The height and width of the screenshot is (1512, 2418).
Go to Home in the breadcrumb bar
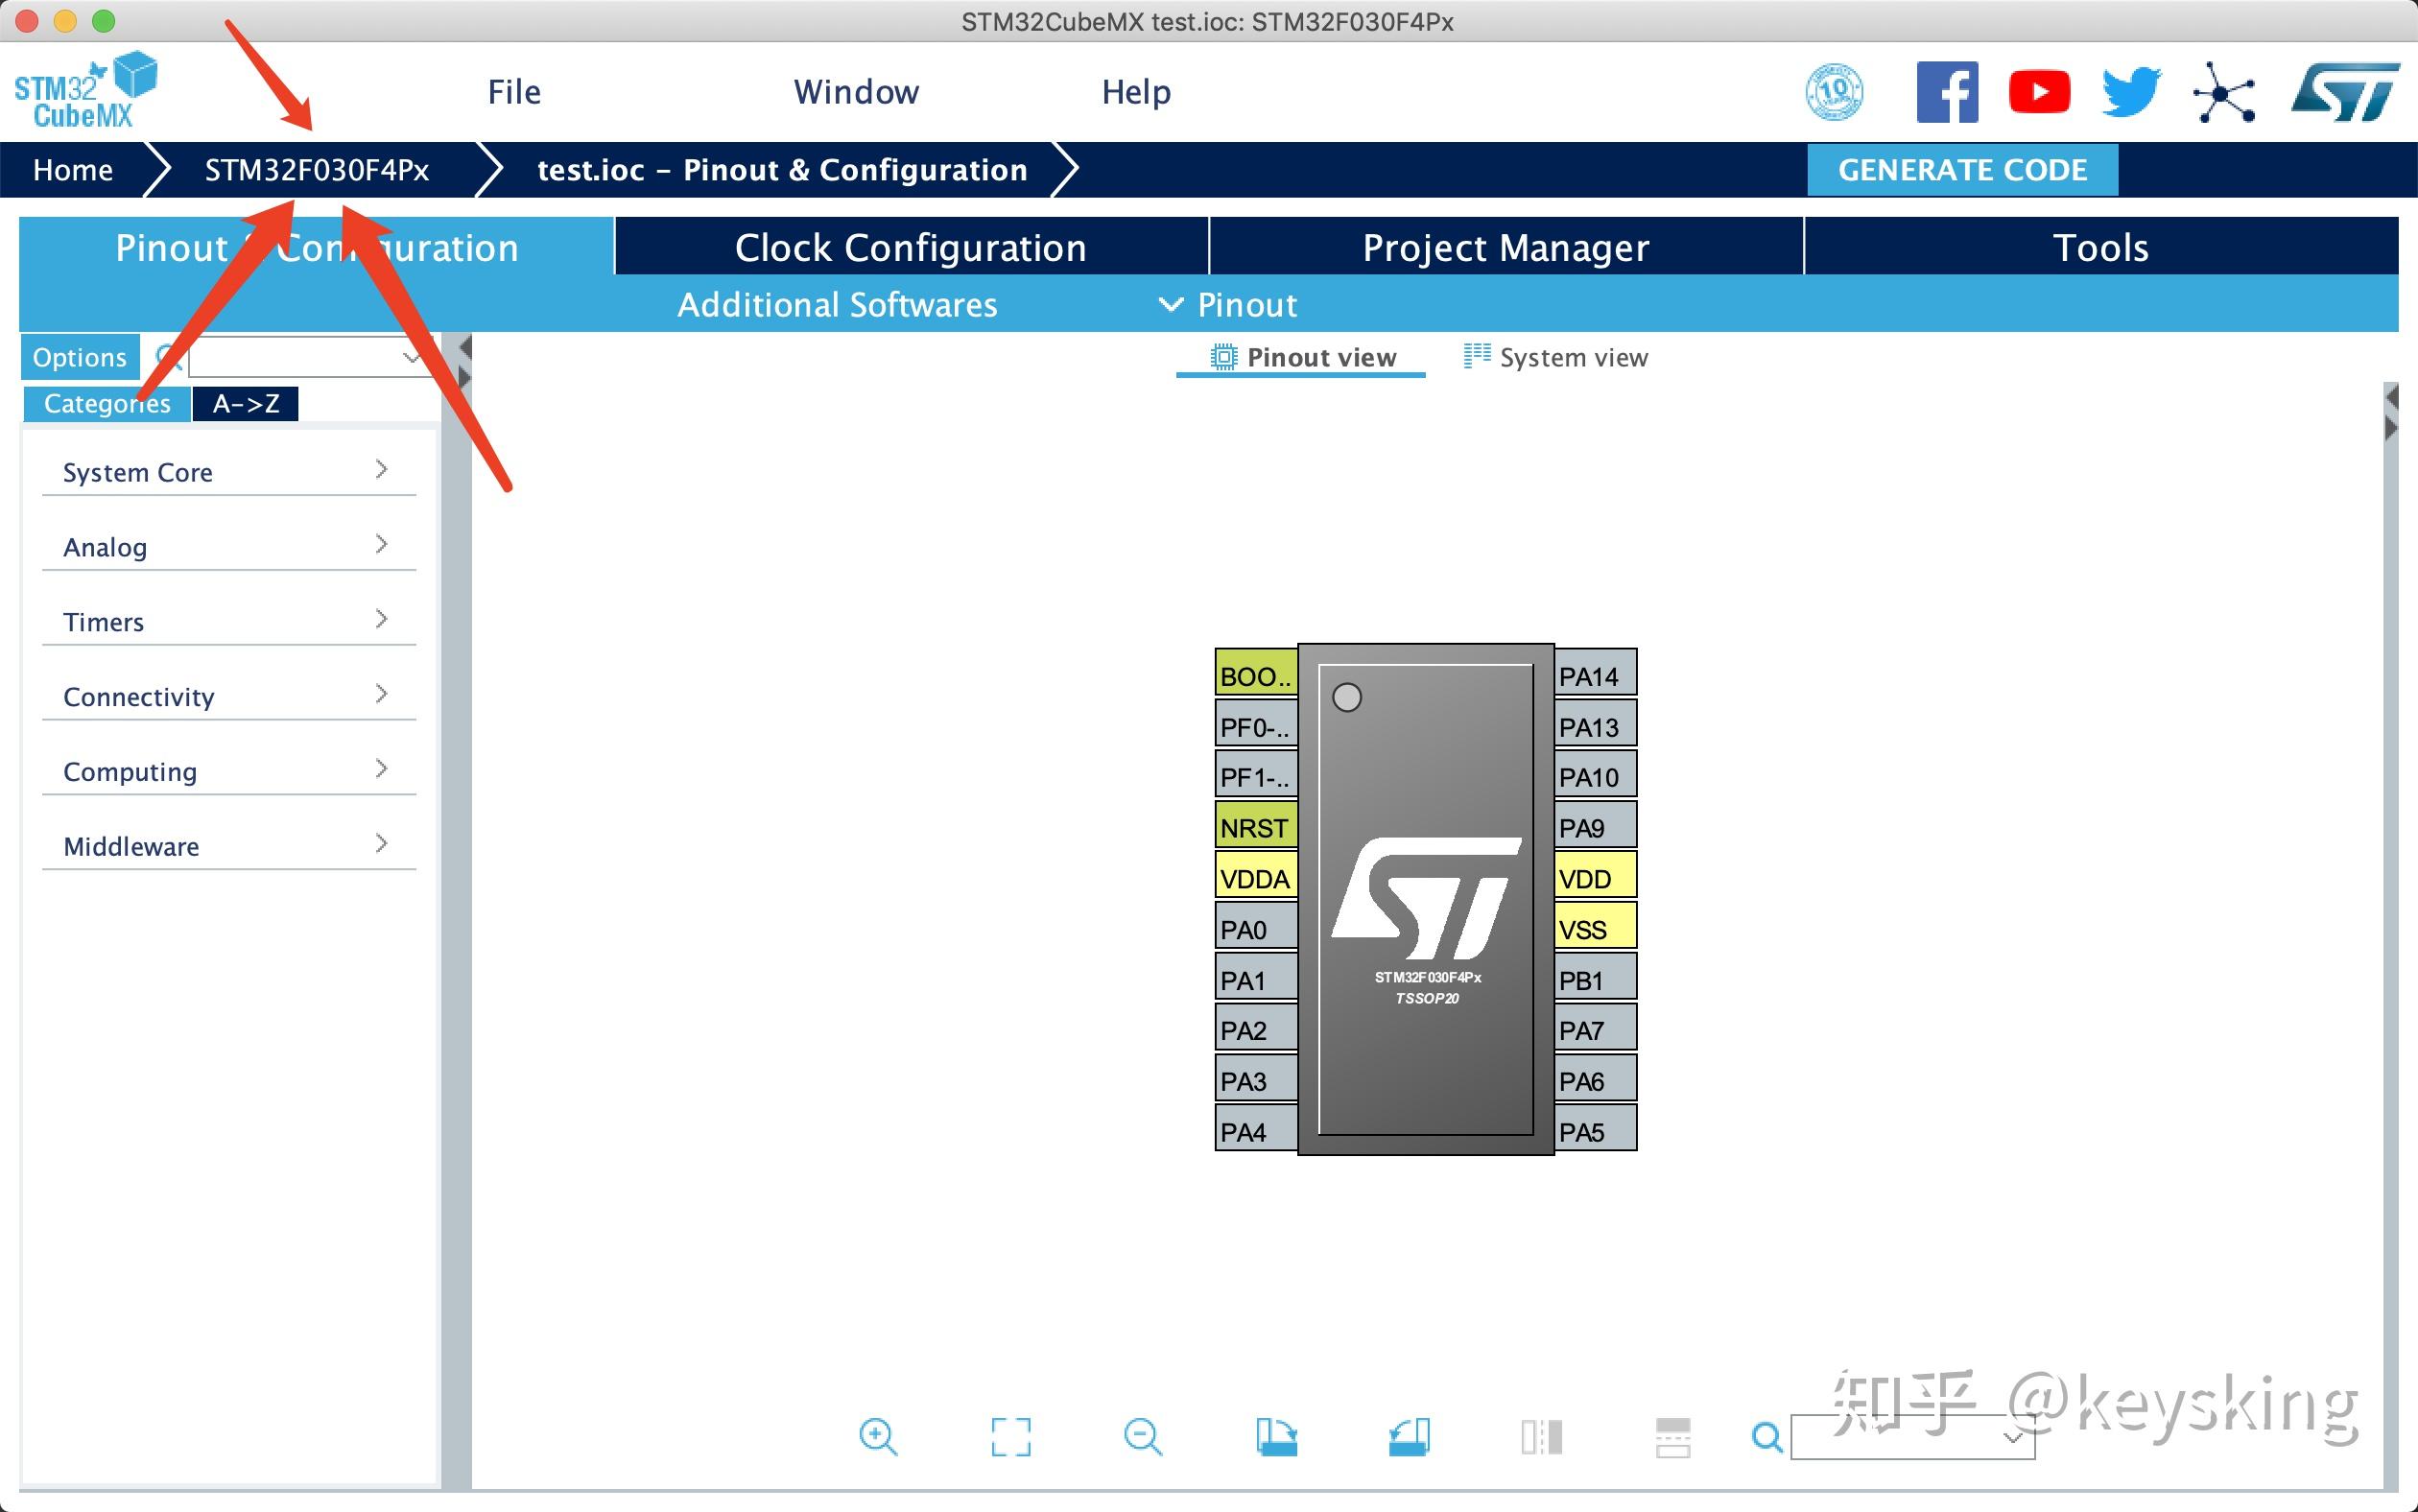72,169
